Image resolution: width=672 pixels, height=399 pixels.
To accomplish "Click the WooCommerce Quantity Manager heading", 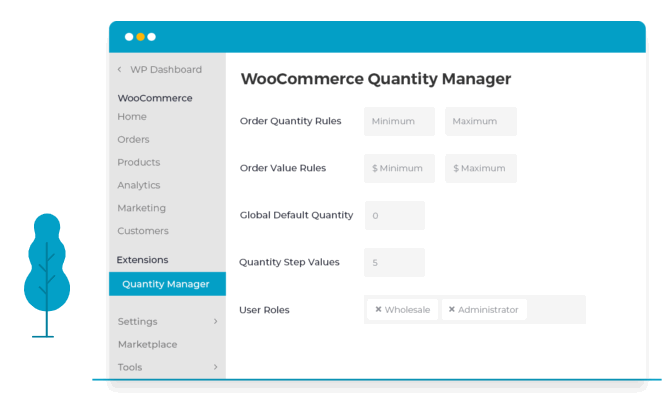I will [376, 79].
